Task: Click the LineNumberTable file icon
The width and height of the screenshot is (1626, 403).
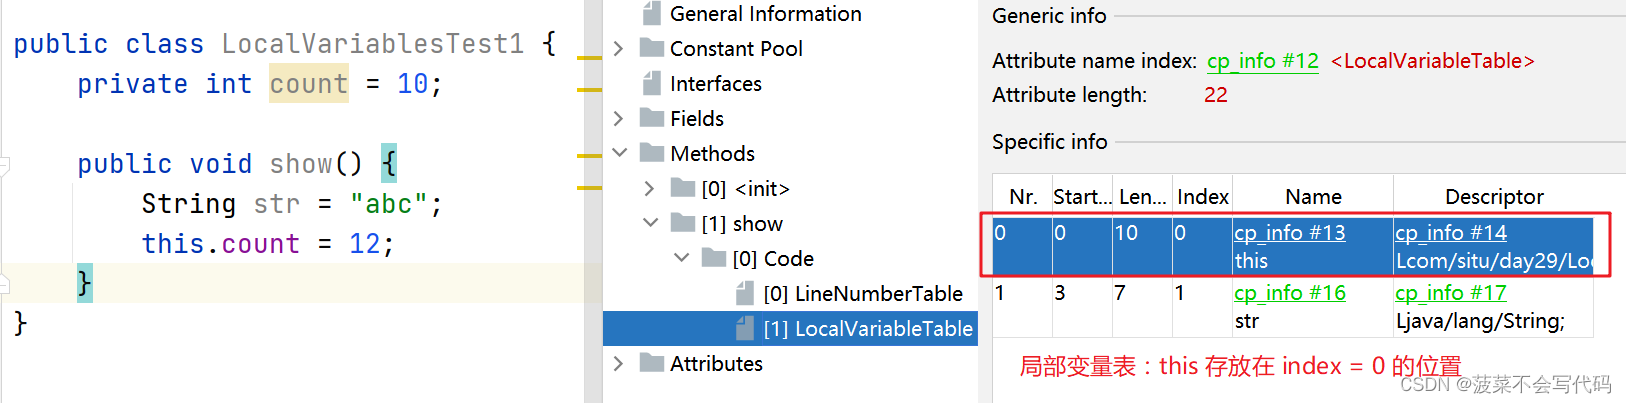Action: click(x=744, y=293)
